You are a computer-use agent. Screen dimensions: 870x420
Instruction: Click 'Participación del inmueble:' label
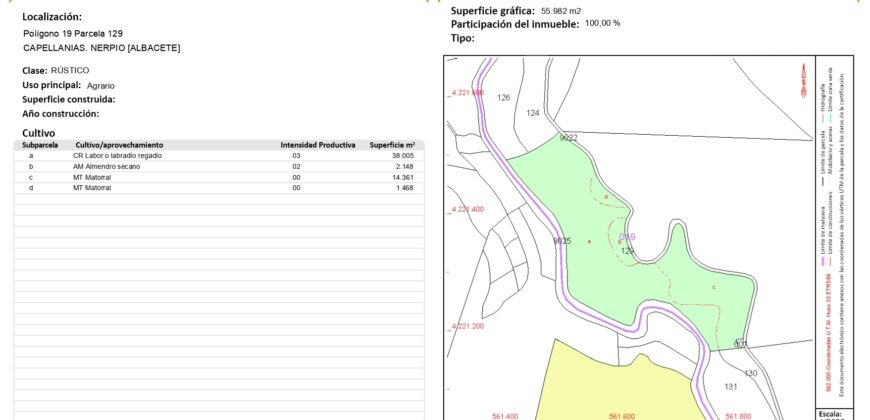[515, 24]
